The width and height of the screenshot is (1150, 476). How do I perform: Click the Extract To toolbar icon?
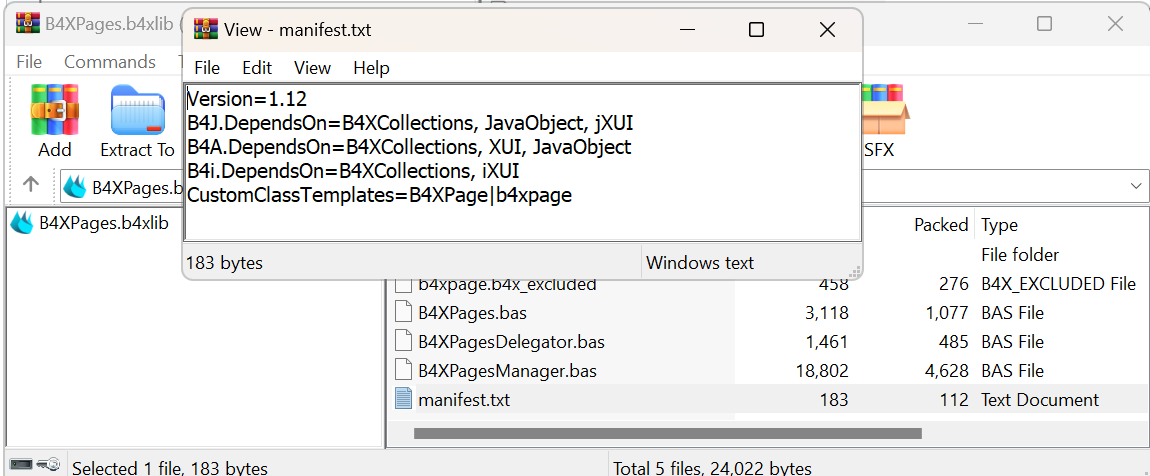click(x=137, y=110)
